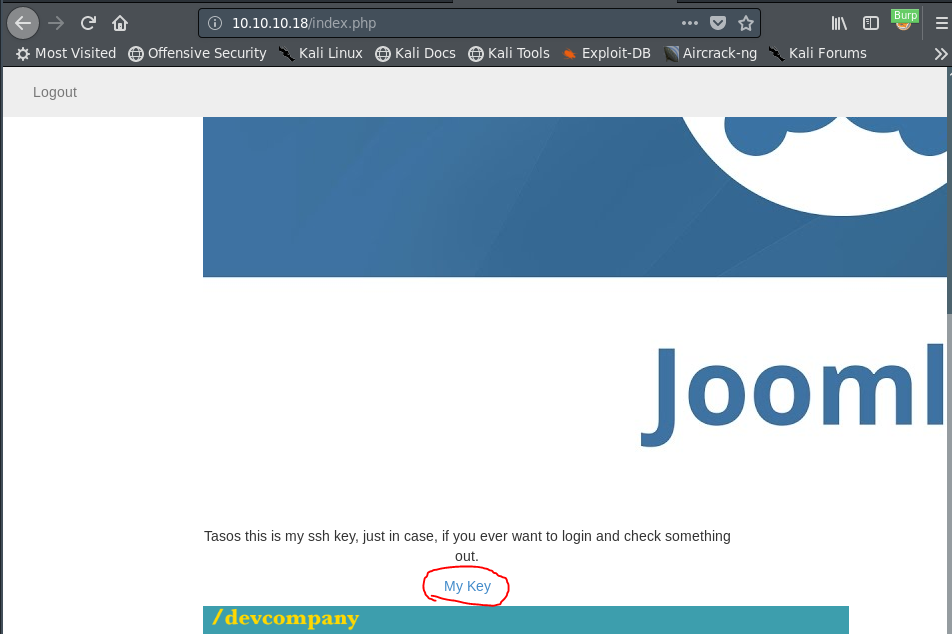Screen dimensions: 952x634
Task: Reload the current page
Action: click(x=88, y=22)
